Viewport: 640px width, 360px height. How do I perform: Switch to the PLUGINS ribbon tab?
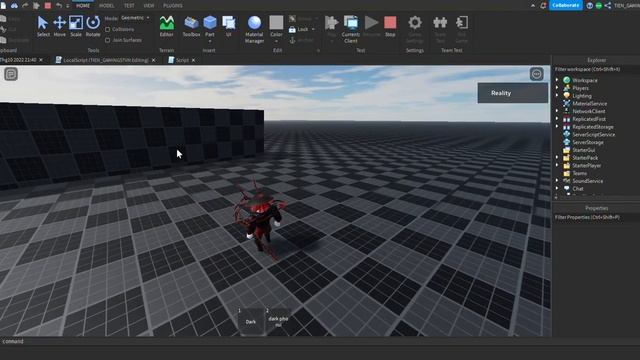click(173, 6)
